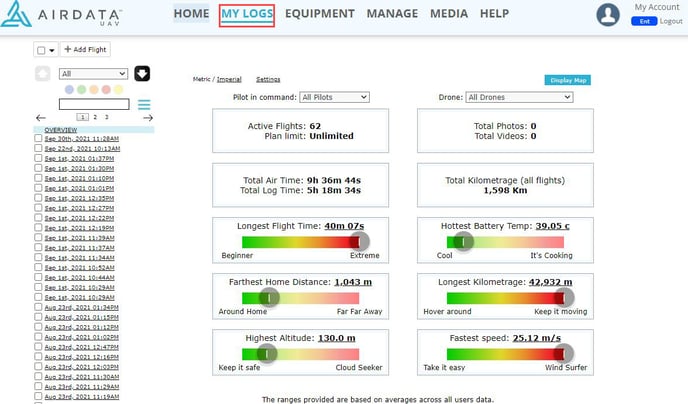
Task: Toggle the select-all flights checkbox
Action: pyautogui.click(x=41, y=50)
